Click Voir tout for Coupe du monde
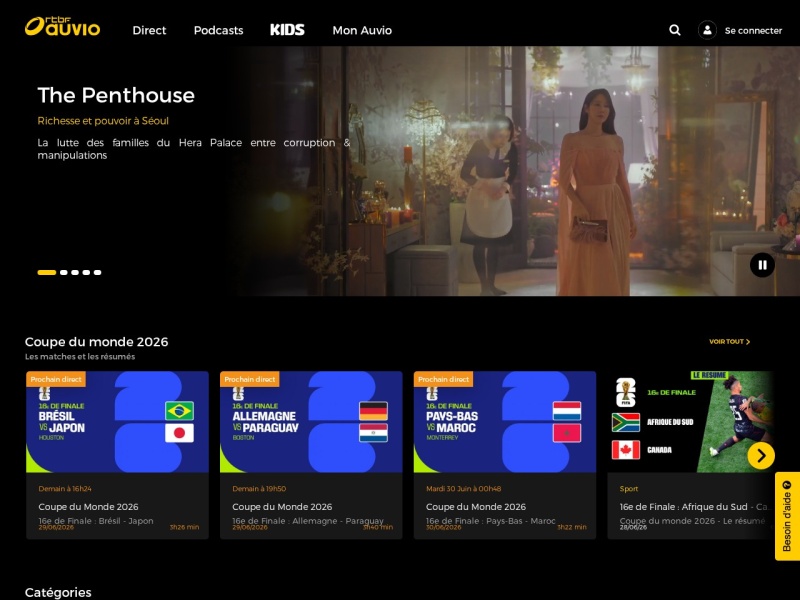This screenshot has height=600, width=800. (x=730, y=341)
